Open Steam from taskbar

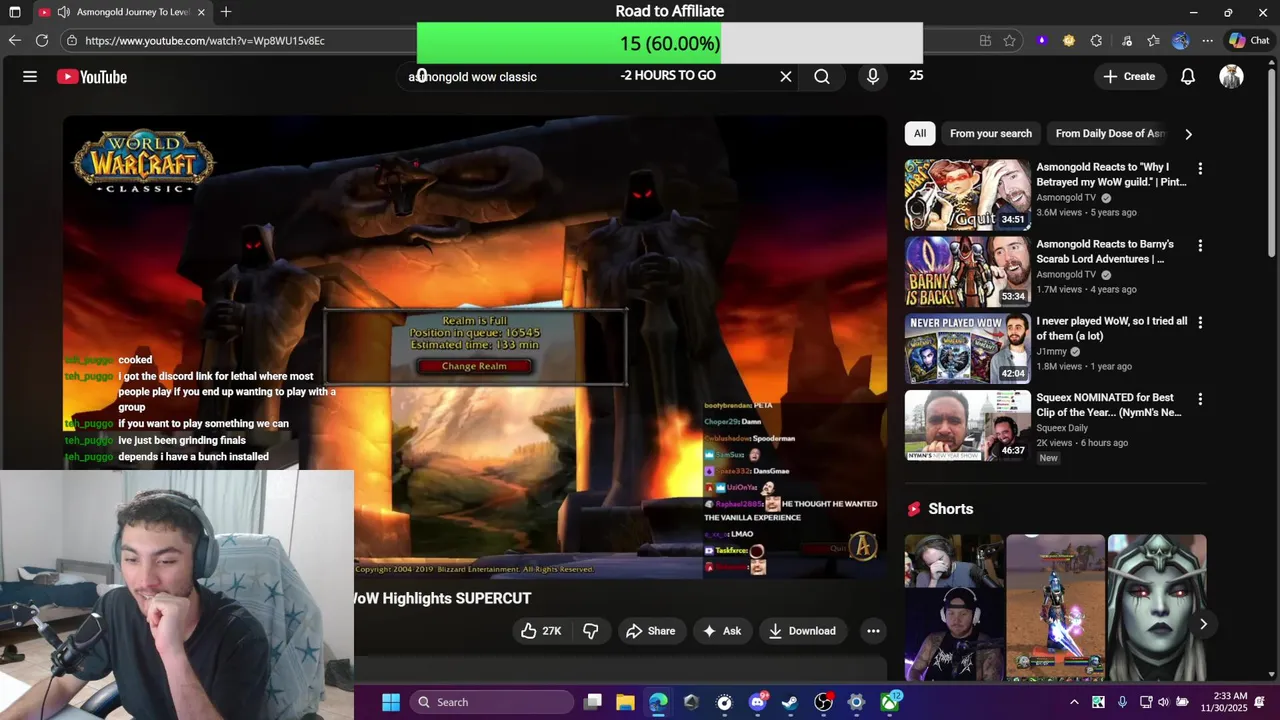coord(790,702)
